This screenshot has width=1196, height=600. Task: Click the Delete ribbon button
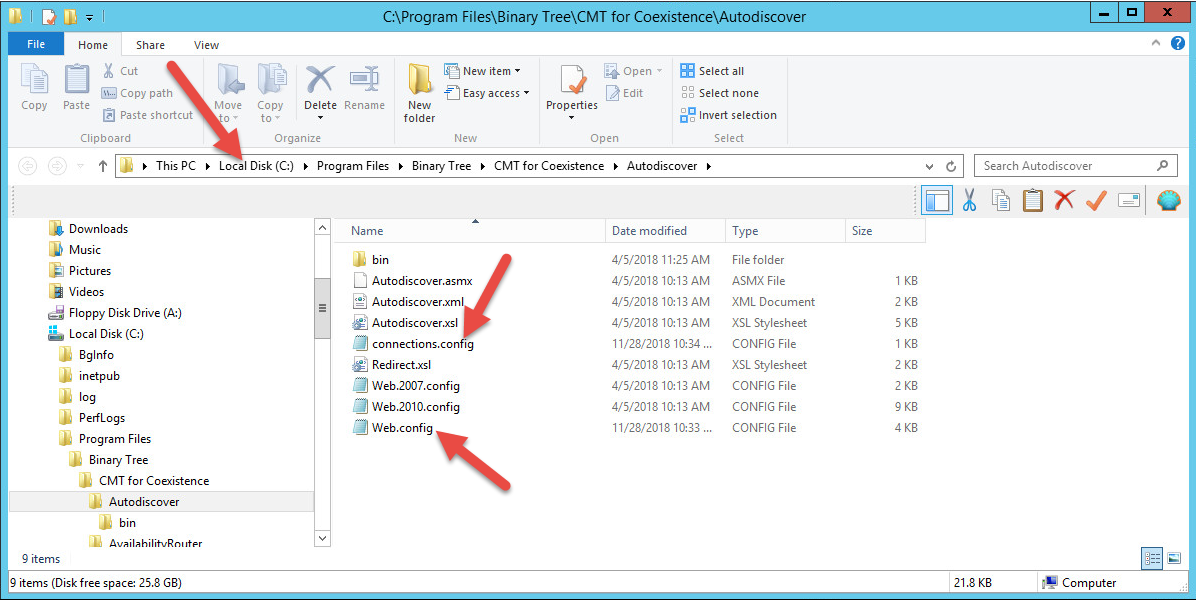[320, 93]
